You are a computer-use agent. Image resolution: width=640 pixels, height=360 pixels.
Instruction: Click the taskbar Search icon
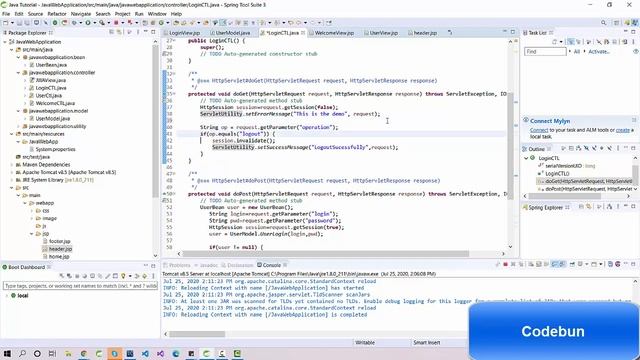point(22,353)
